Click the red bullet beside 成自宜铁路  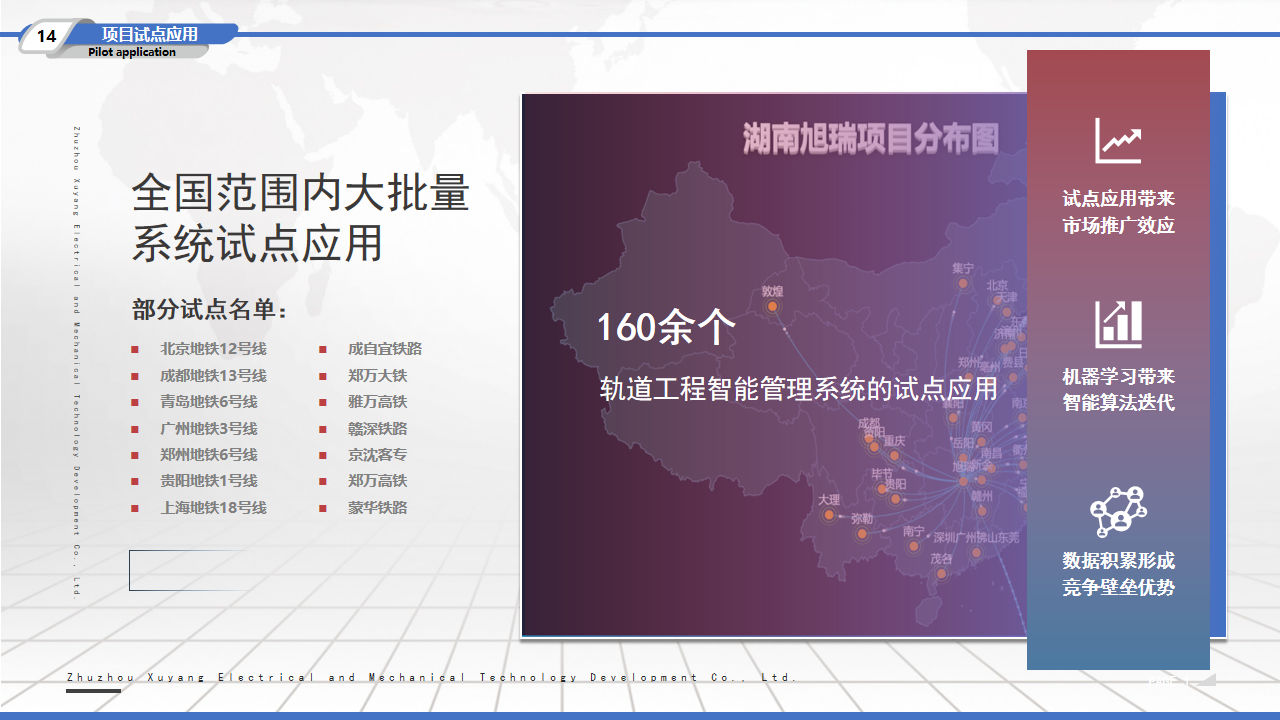(323, 350)
